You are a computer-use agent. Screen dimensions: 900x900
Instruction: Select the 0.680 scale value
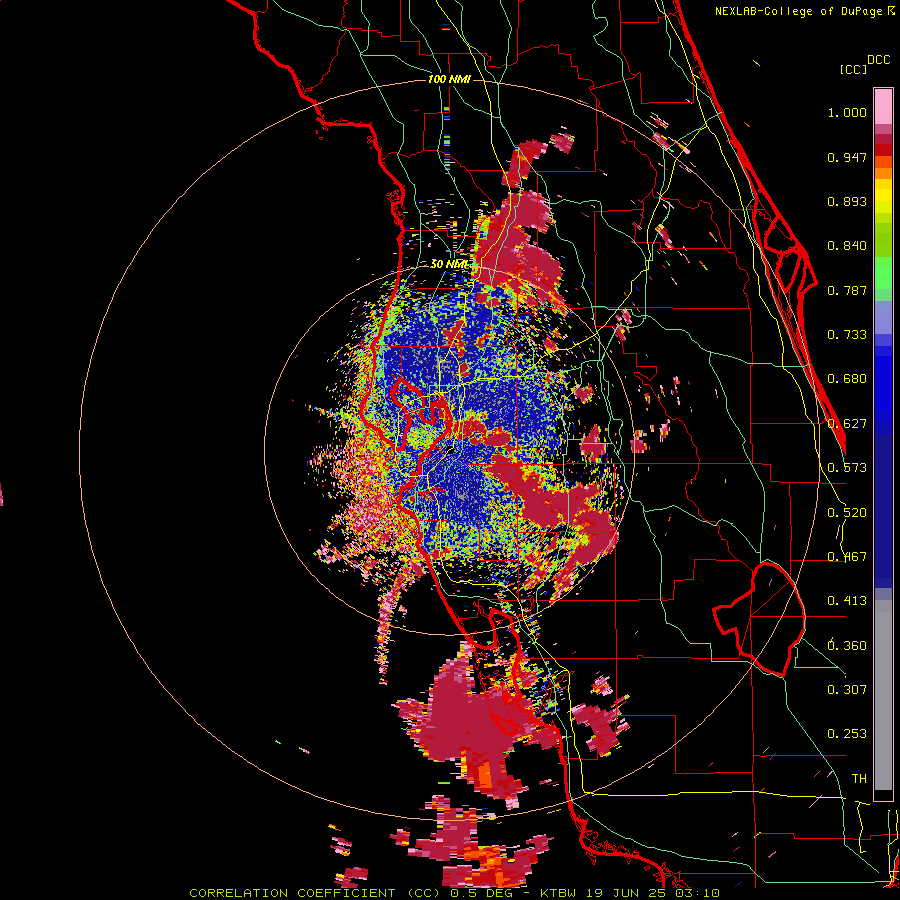847,379
